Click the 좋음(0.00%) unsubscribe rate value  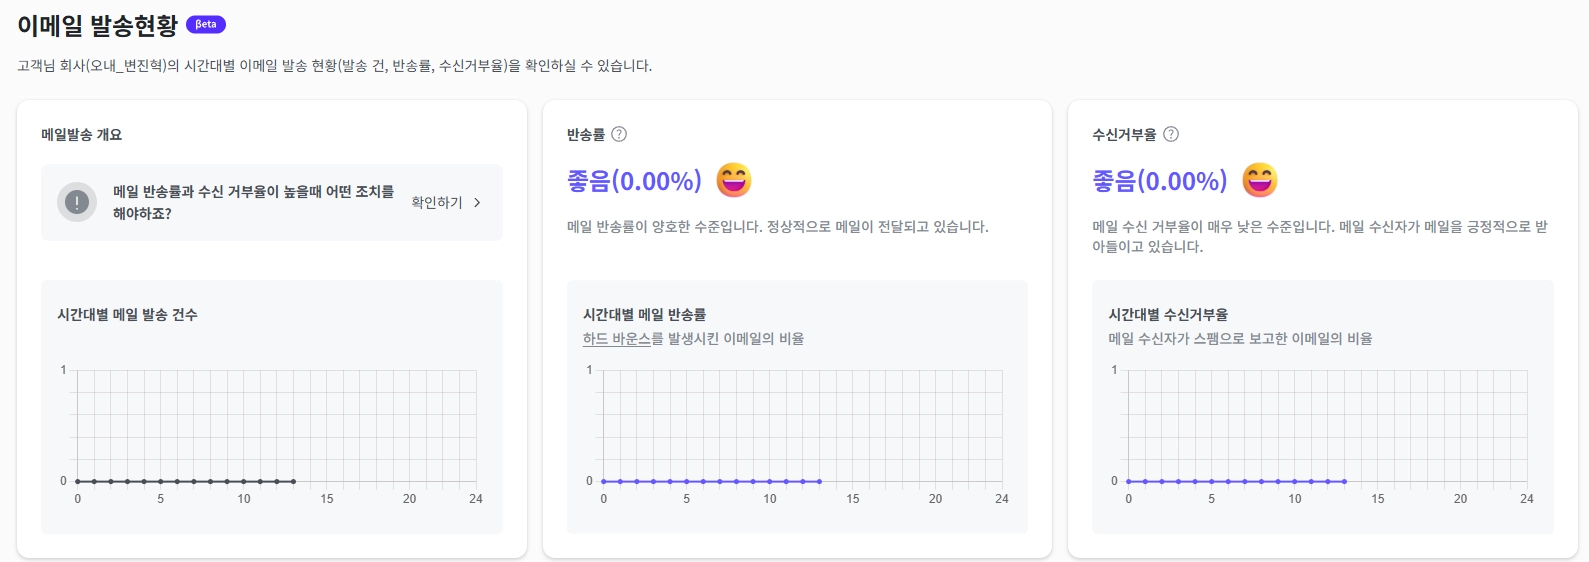pyautogui.click(x=1159, y=181)
